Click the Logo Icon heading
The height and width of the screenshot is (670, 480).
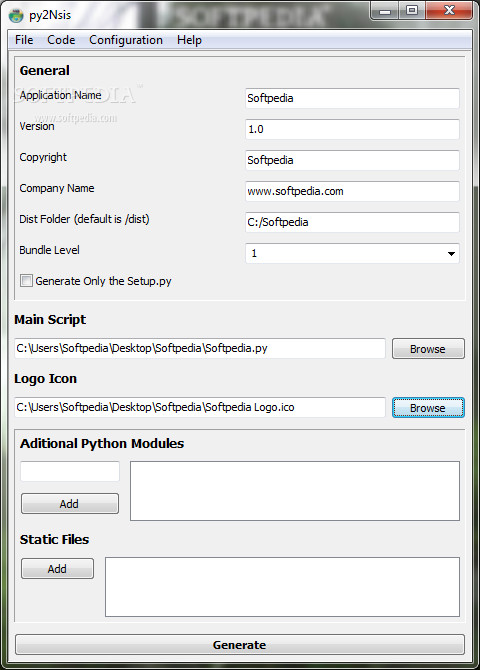46,379
